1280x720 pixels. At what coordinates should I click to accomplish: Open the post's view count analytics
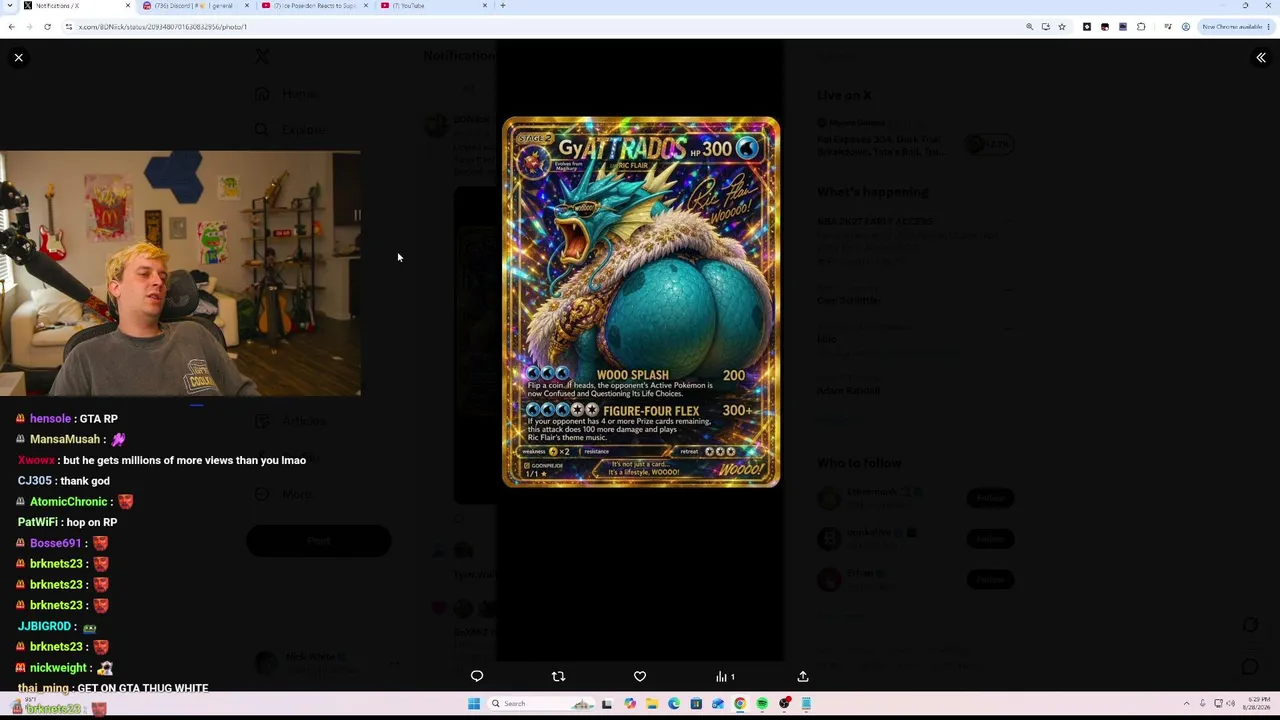point(725,677)
